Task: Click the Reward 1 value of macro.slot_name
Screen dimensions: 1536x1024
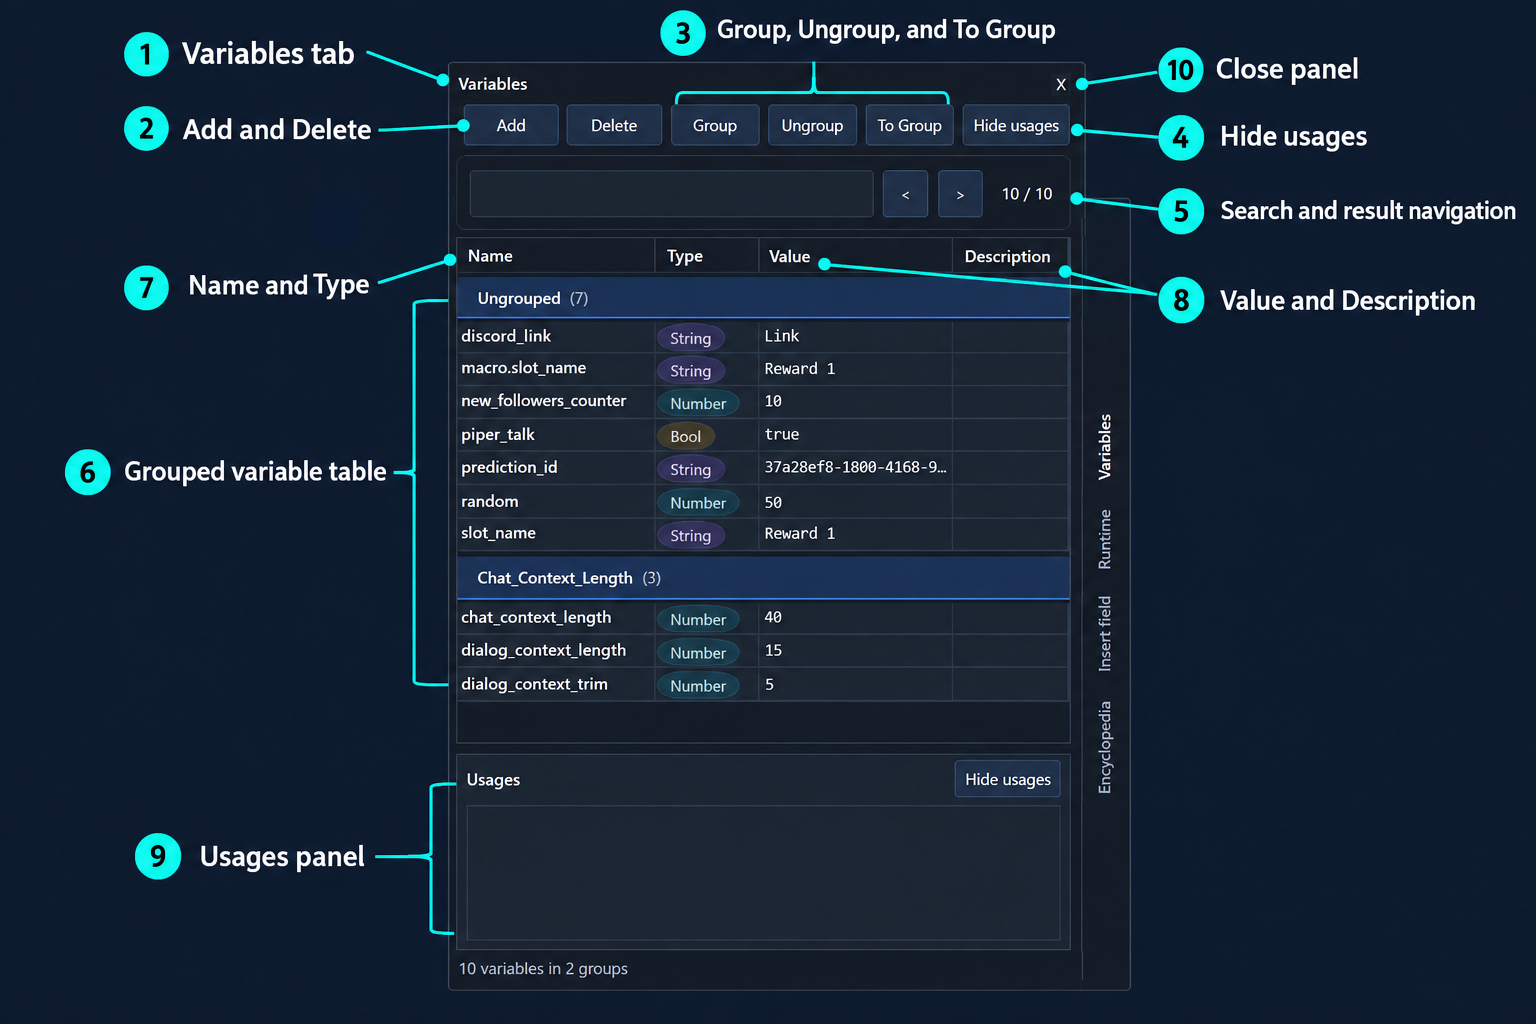Action: coord(800,369)
